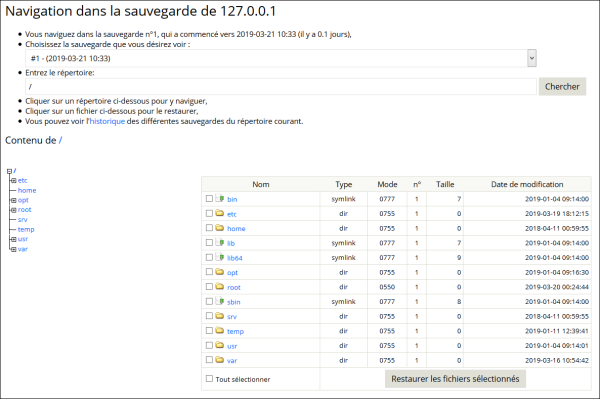Screen dimensions: 600x399
Task: Click the directory path input field
Action: pos(281,87)
